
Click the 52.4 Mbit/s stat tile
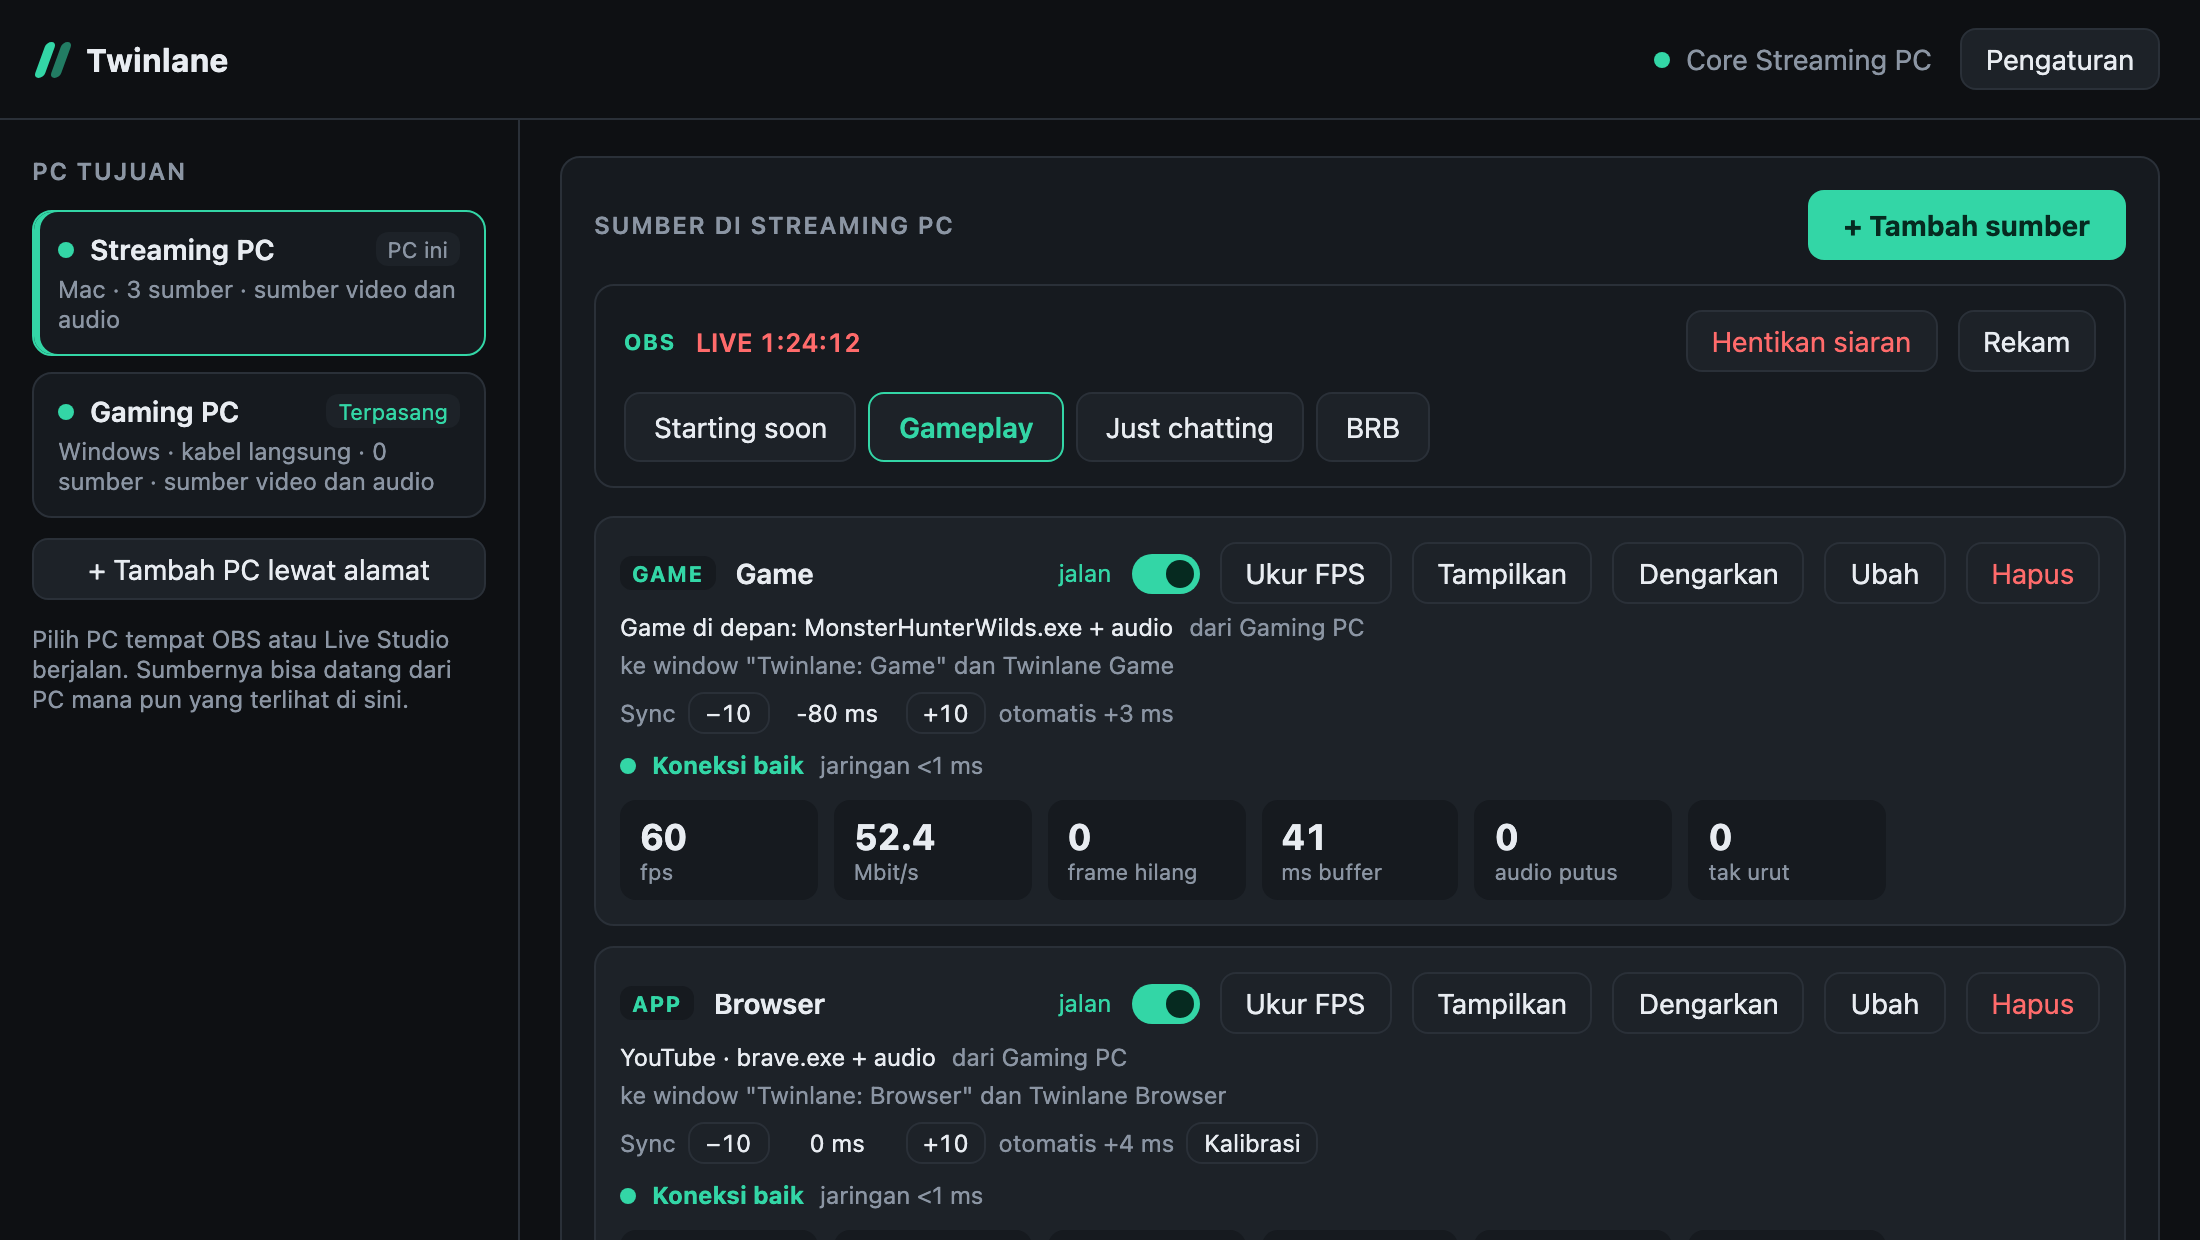tap(932, 850)
